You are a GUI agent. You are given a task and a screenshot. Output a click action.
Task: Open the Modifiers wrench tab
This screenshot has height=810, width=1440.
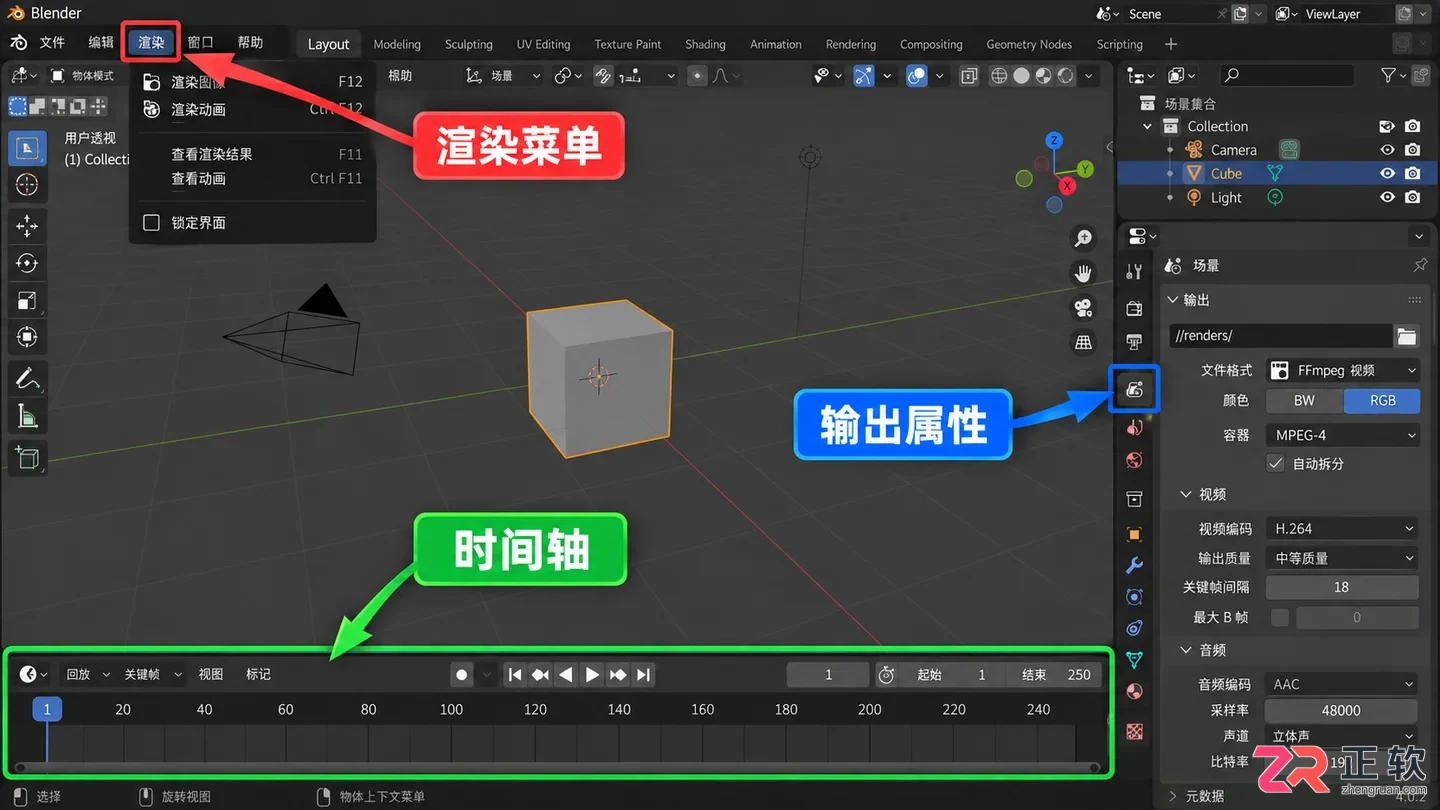tap(1134, 565)
